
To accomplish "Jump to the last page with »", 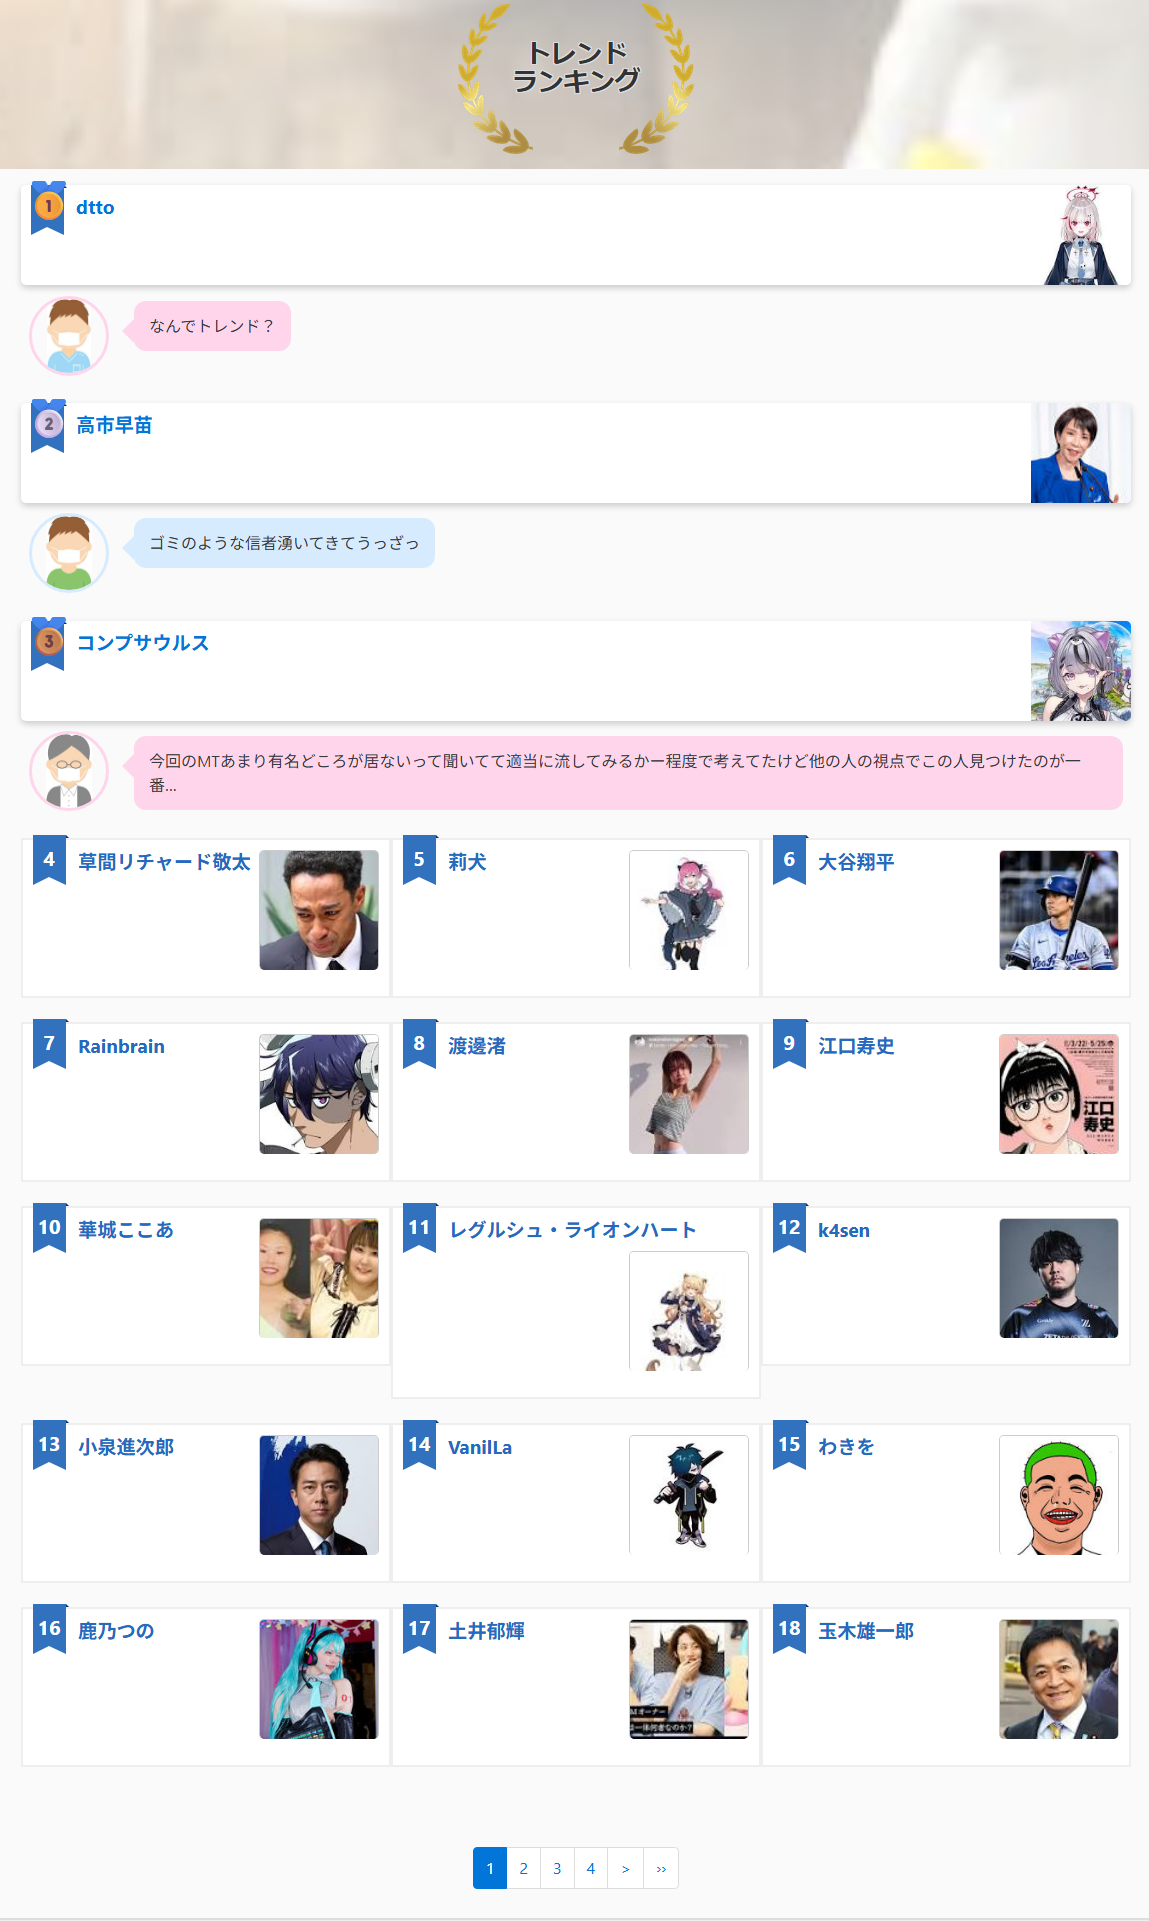I will pyautogui.click(x=661, y=1868).
